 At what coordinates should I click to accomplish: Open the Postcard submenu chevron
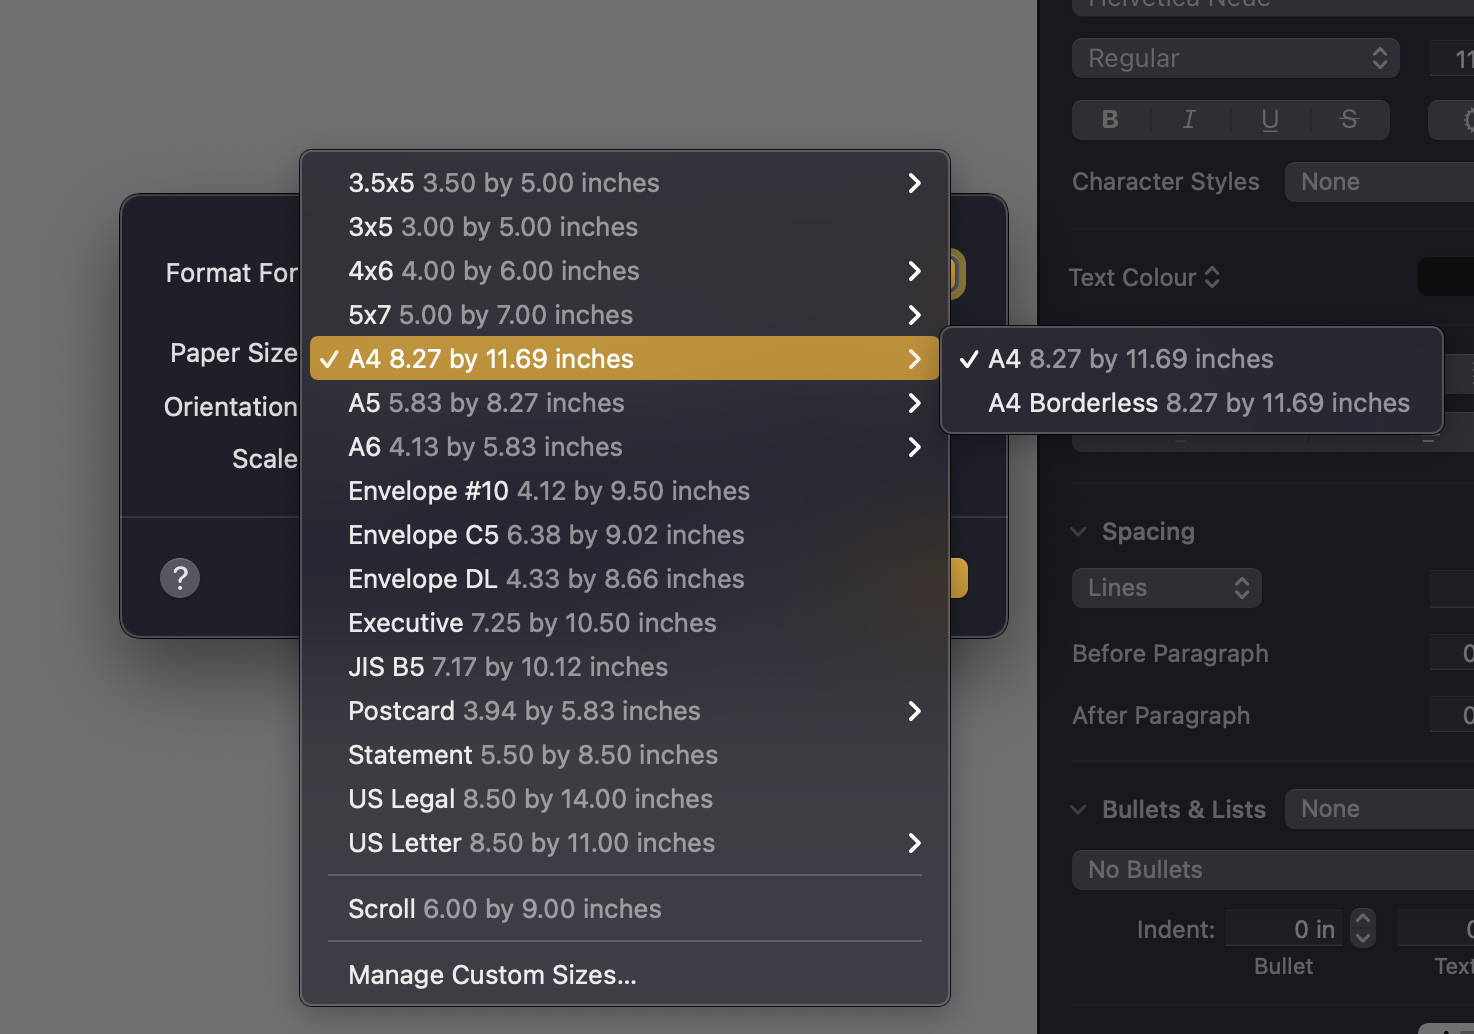coord(914,711)
